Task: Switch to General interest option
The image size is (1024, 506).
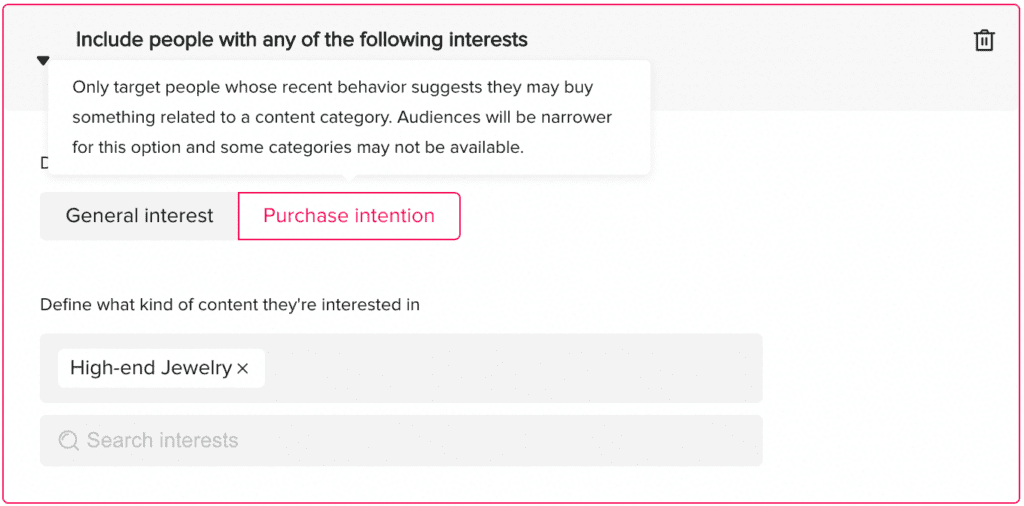Action: click(x=139, y=216)
